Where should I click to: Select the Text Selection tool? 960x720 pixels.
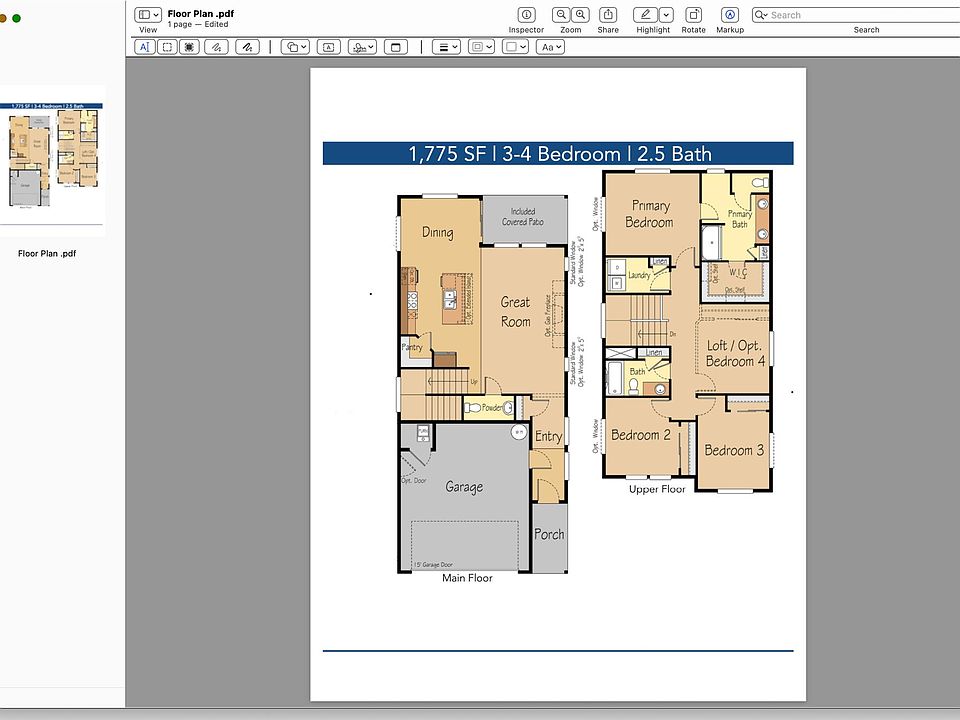[x=144, y=47]
